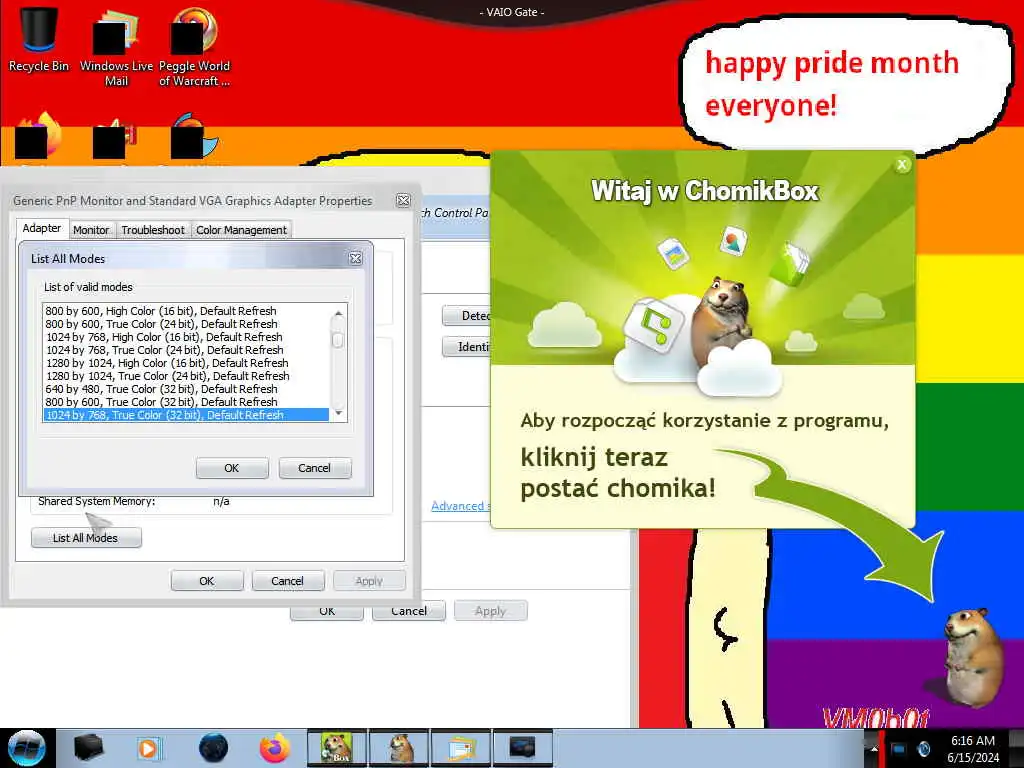Click the greyed Apply in Adapter Properties
1024x768 pixels.
[x=369, y=581]
